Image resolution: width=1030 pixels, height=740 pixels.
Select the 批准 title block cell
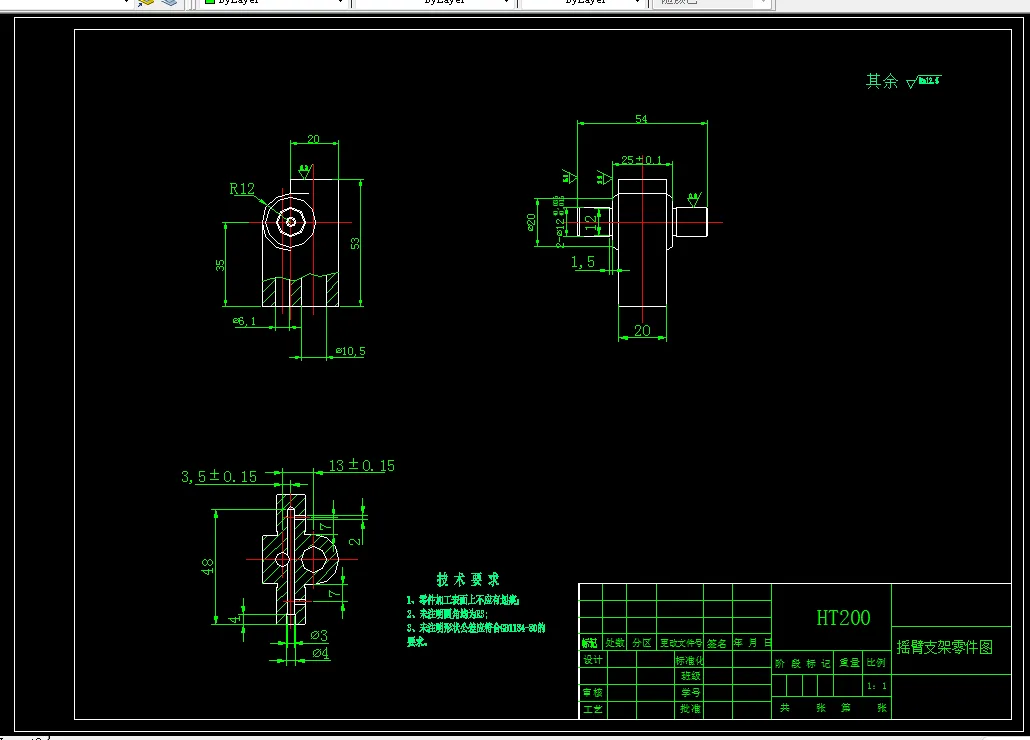pos(690,709)
